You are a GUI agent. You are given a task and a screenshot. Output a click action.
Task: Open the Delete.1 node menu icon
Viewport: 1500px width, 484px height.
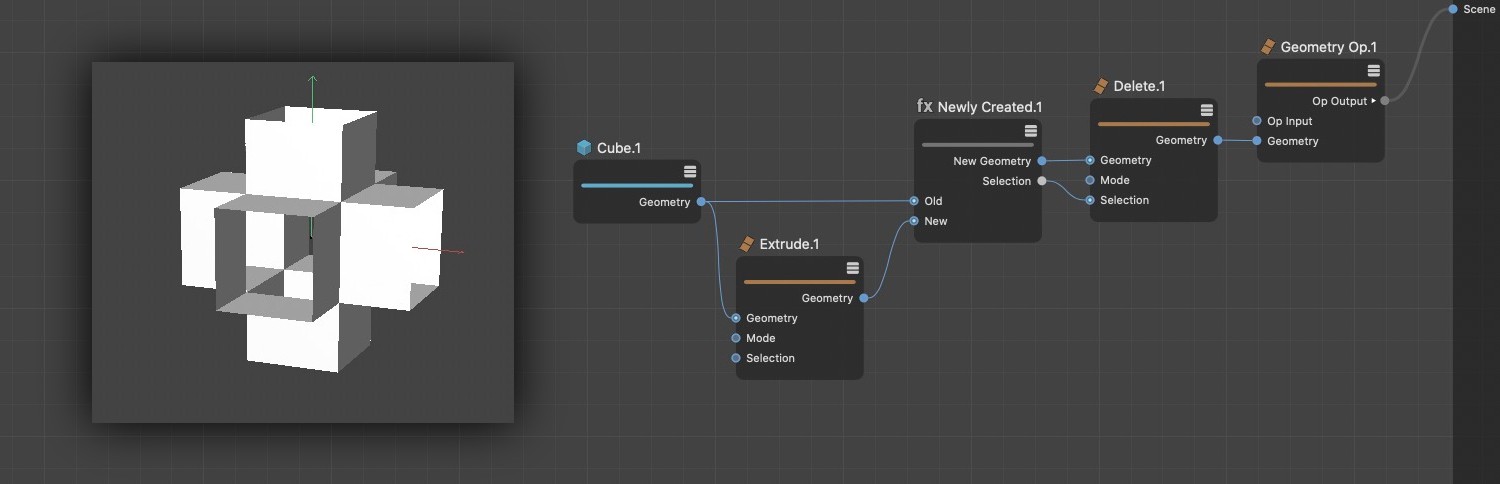tap(1207, 110)
